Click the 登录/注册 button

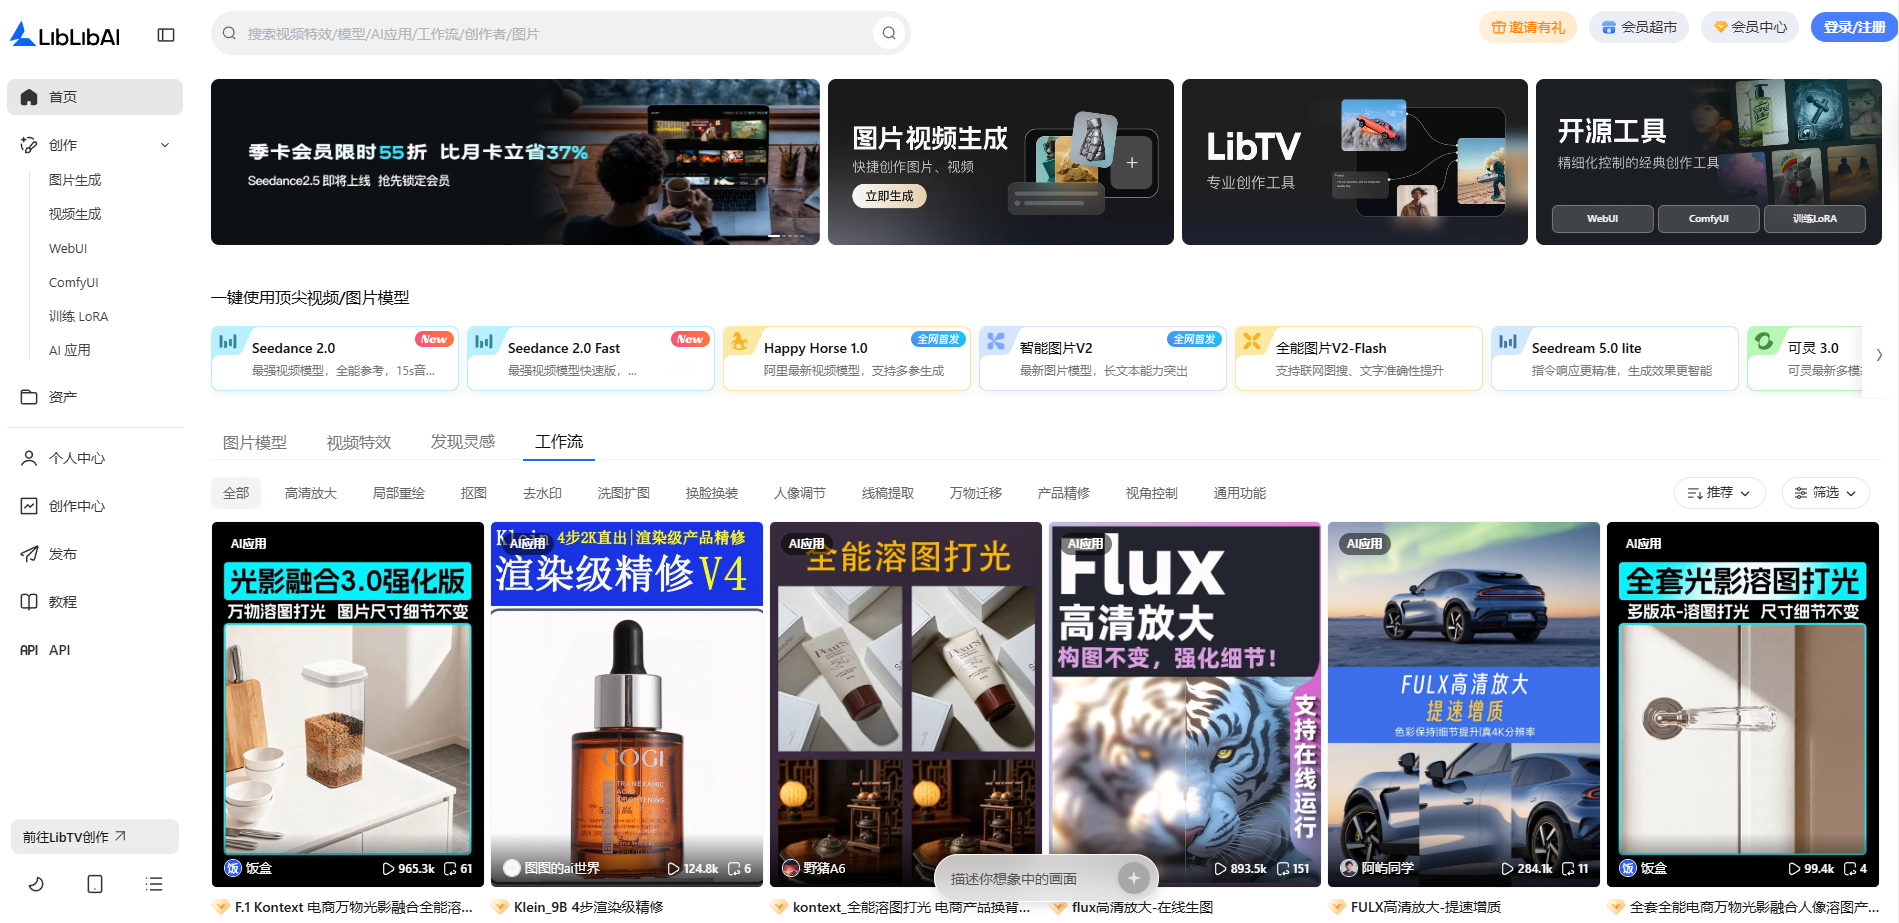point(1854,27)
